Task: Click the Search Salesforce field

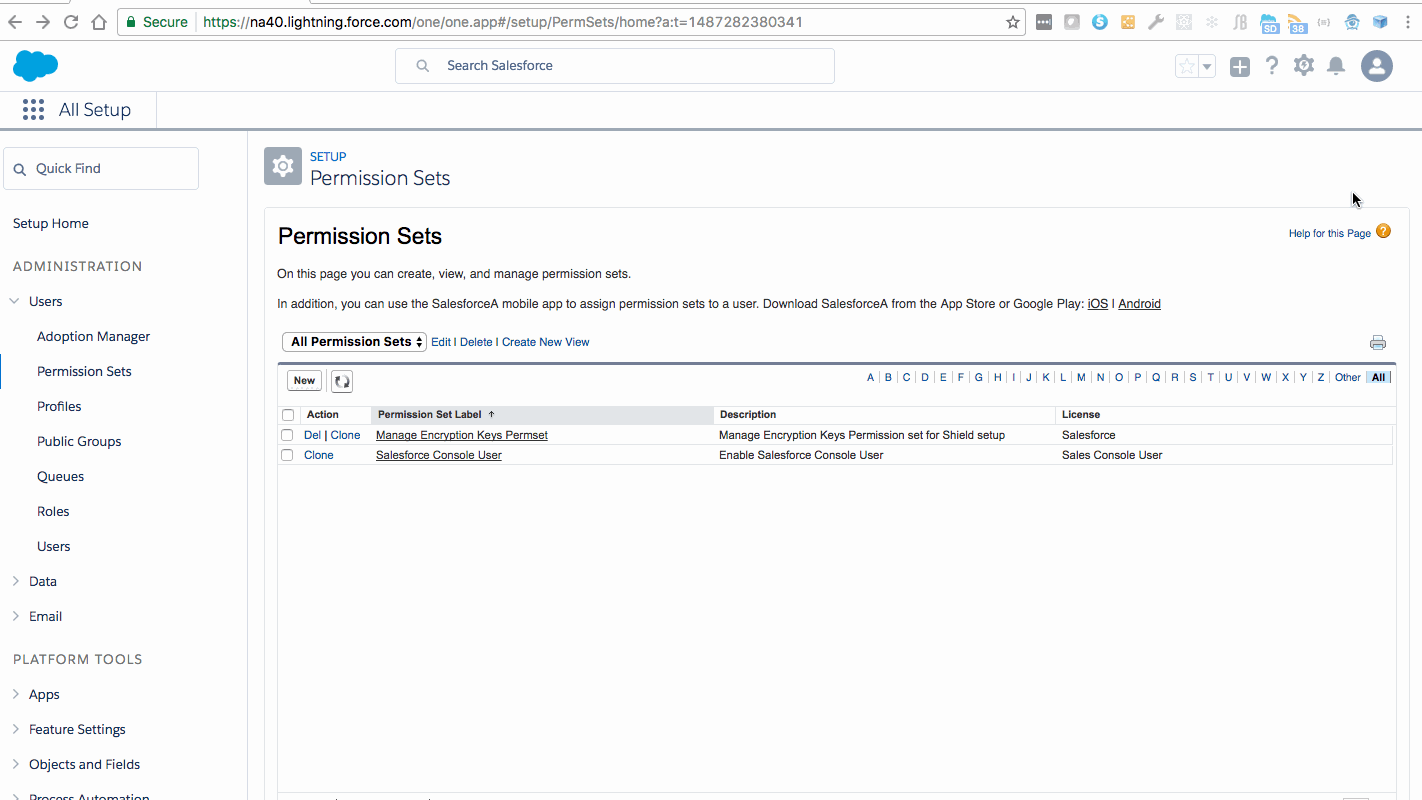Action: 615,66
